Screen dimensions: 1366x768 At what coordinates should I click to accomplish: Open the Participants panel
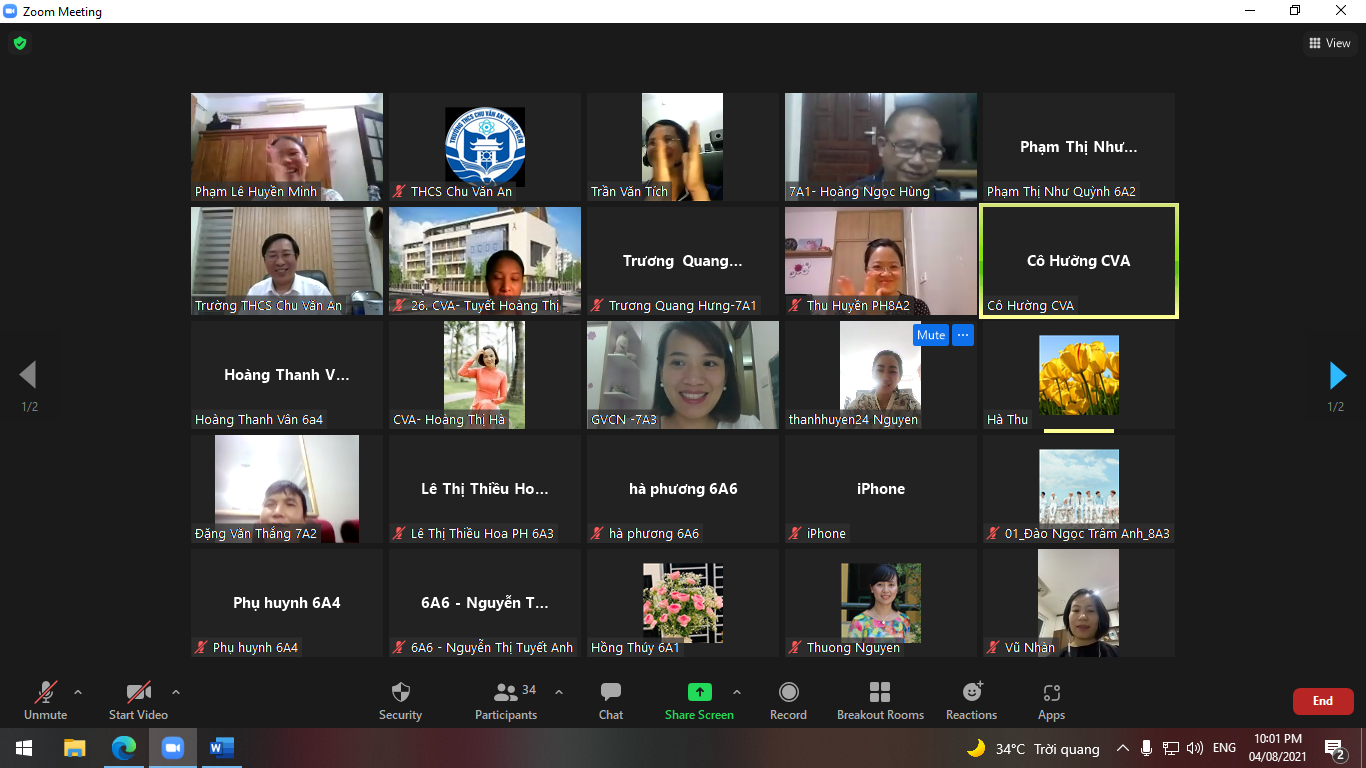pyautogui.click(x=506, y=700)
